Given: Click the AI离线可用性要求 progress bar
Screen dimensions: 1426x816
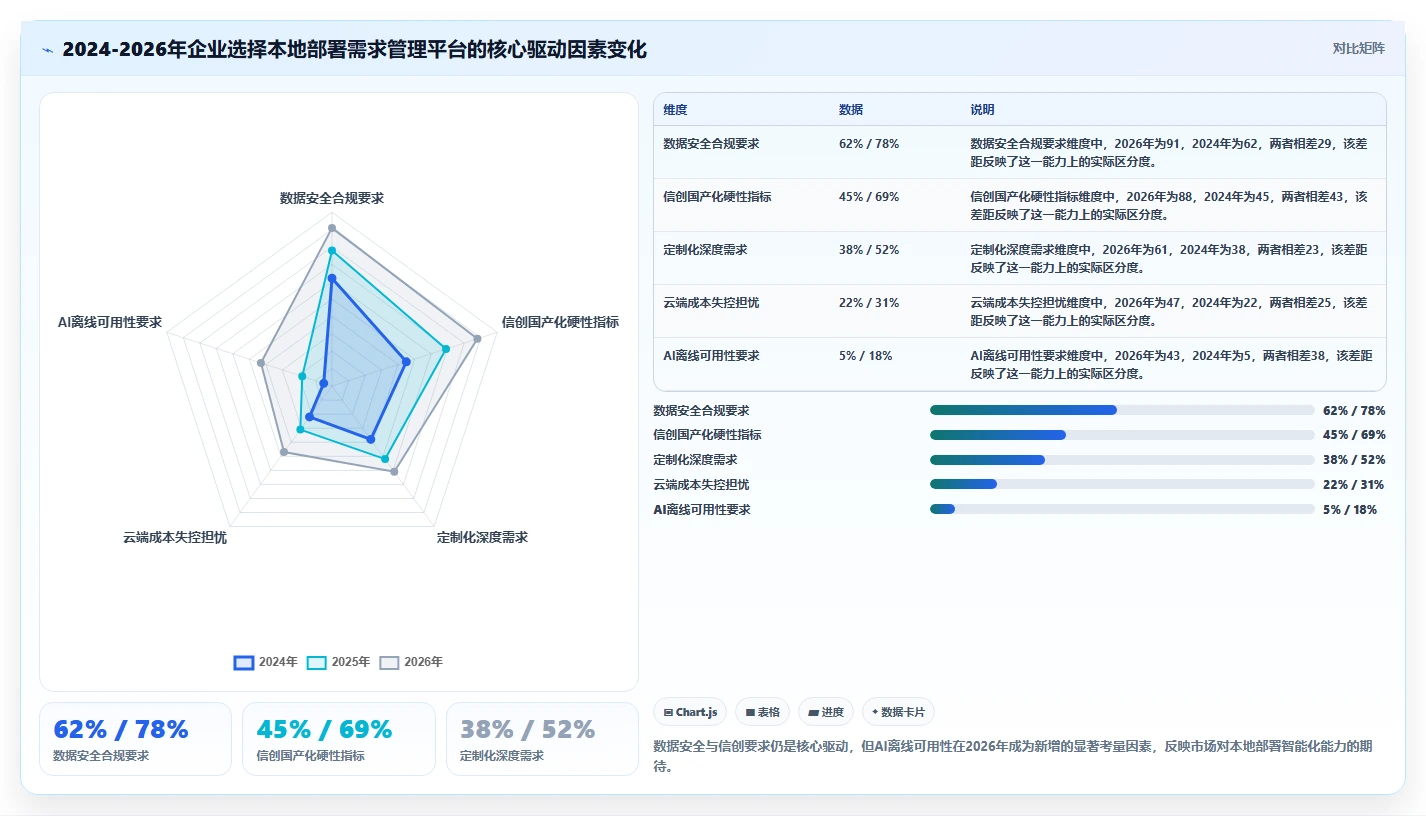Looking at the screenshot, I should click(1122, 509).
